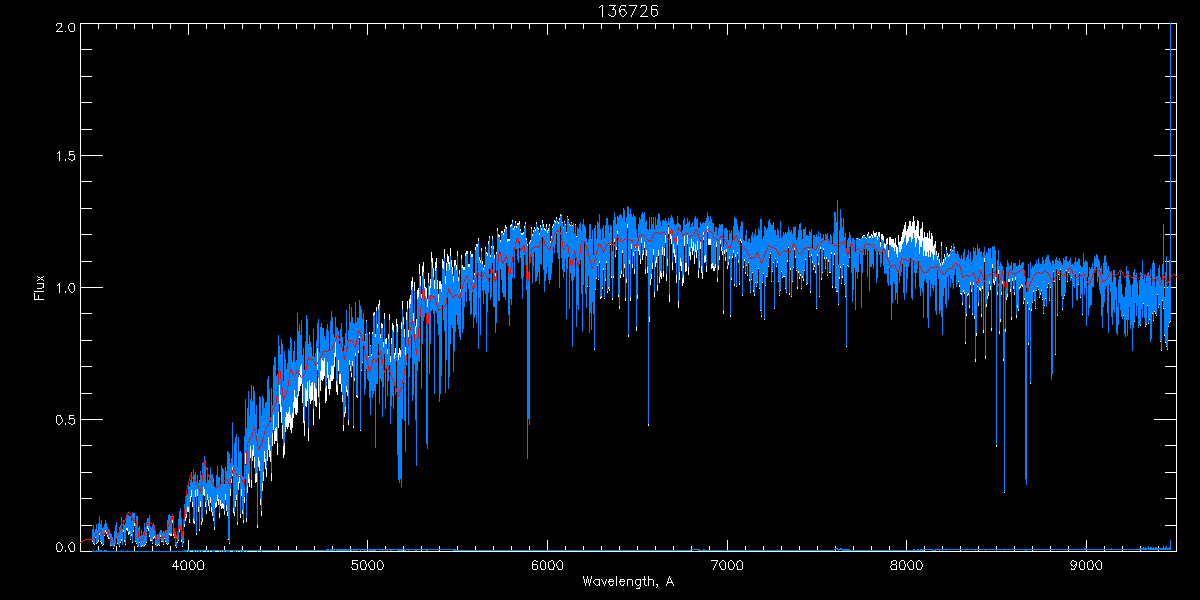Click the 1.0 y-axis tick label
The image size is (1200, 600).
click(x=66, y=288)
